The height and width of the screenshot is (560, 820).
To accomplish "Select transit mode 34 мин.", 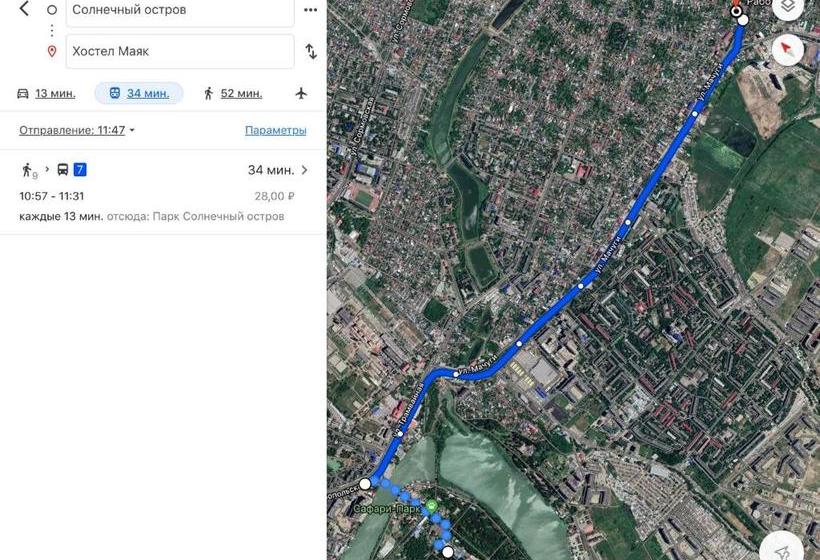I will tap(139, 94).
